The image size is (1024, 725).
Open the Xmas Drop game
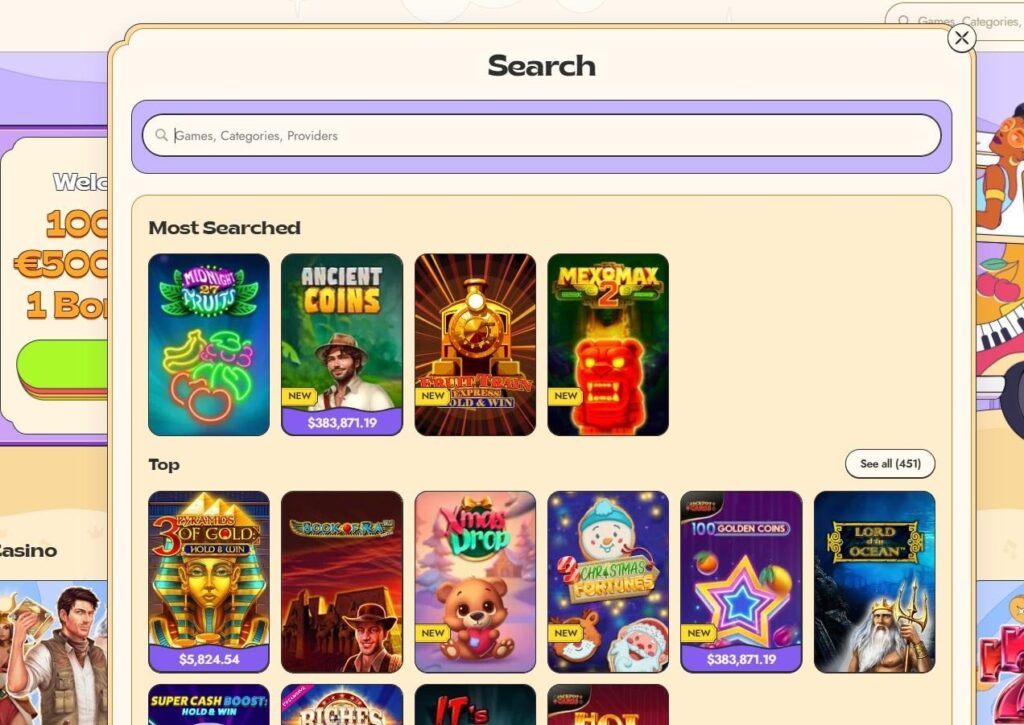coord(475,581)
